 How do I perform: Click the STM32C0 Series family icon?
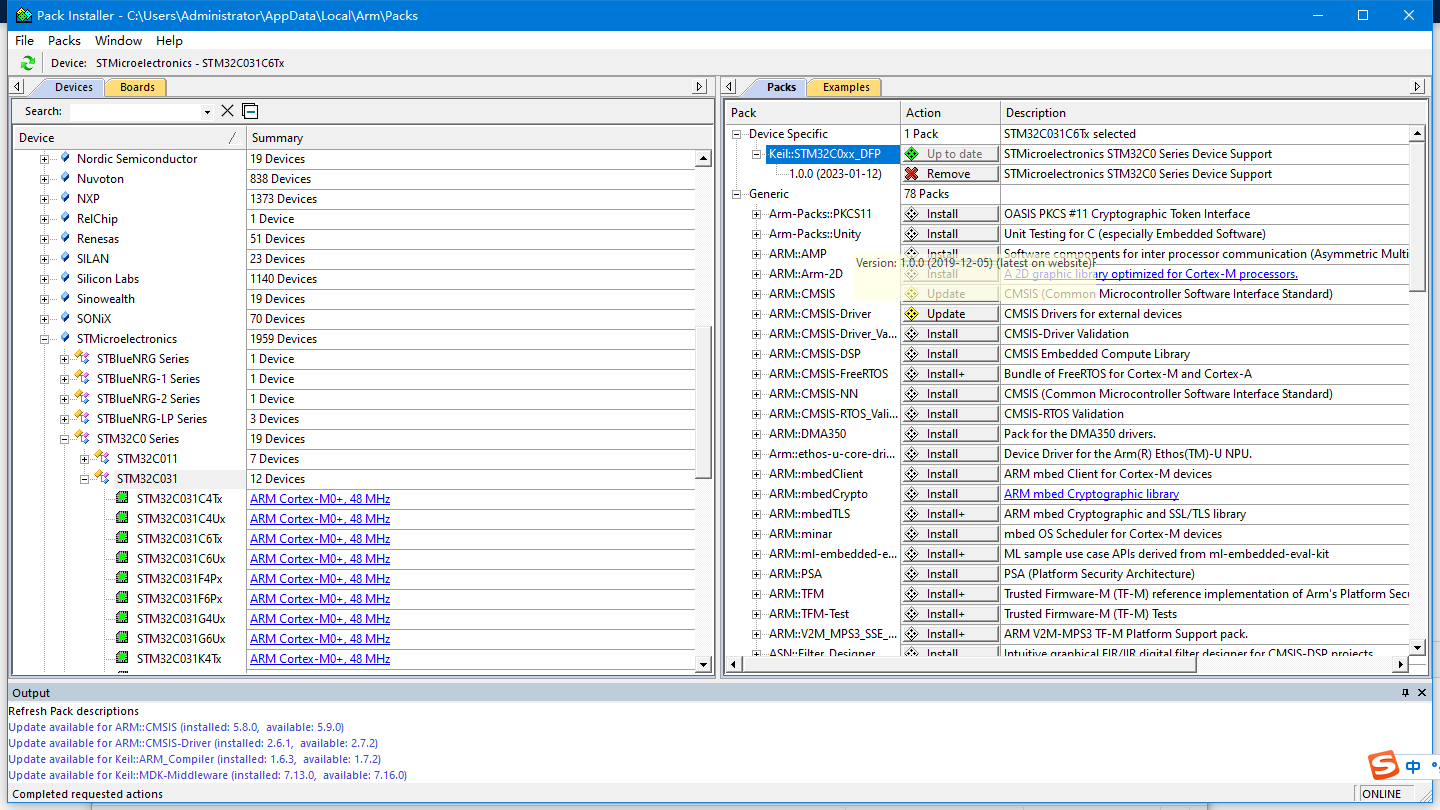point(83,438)
